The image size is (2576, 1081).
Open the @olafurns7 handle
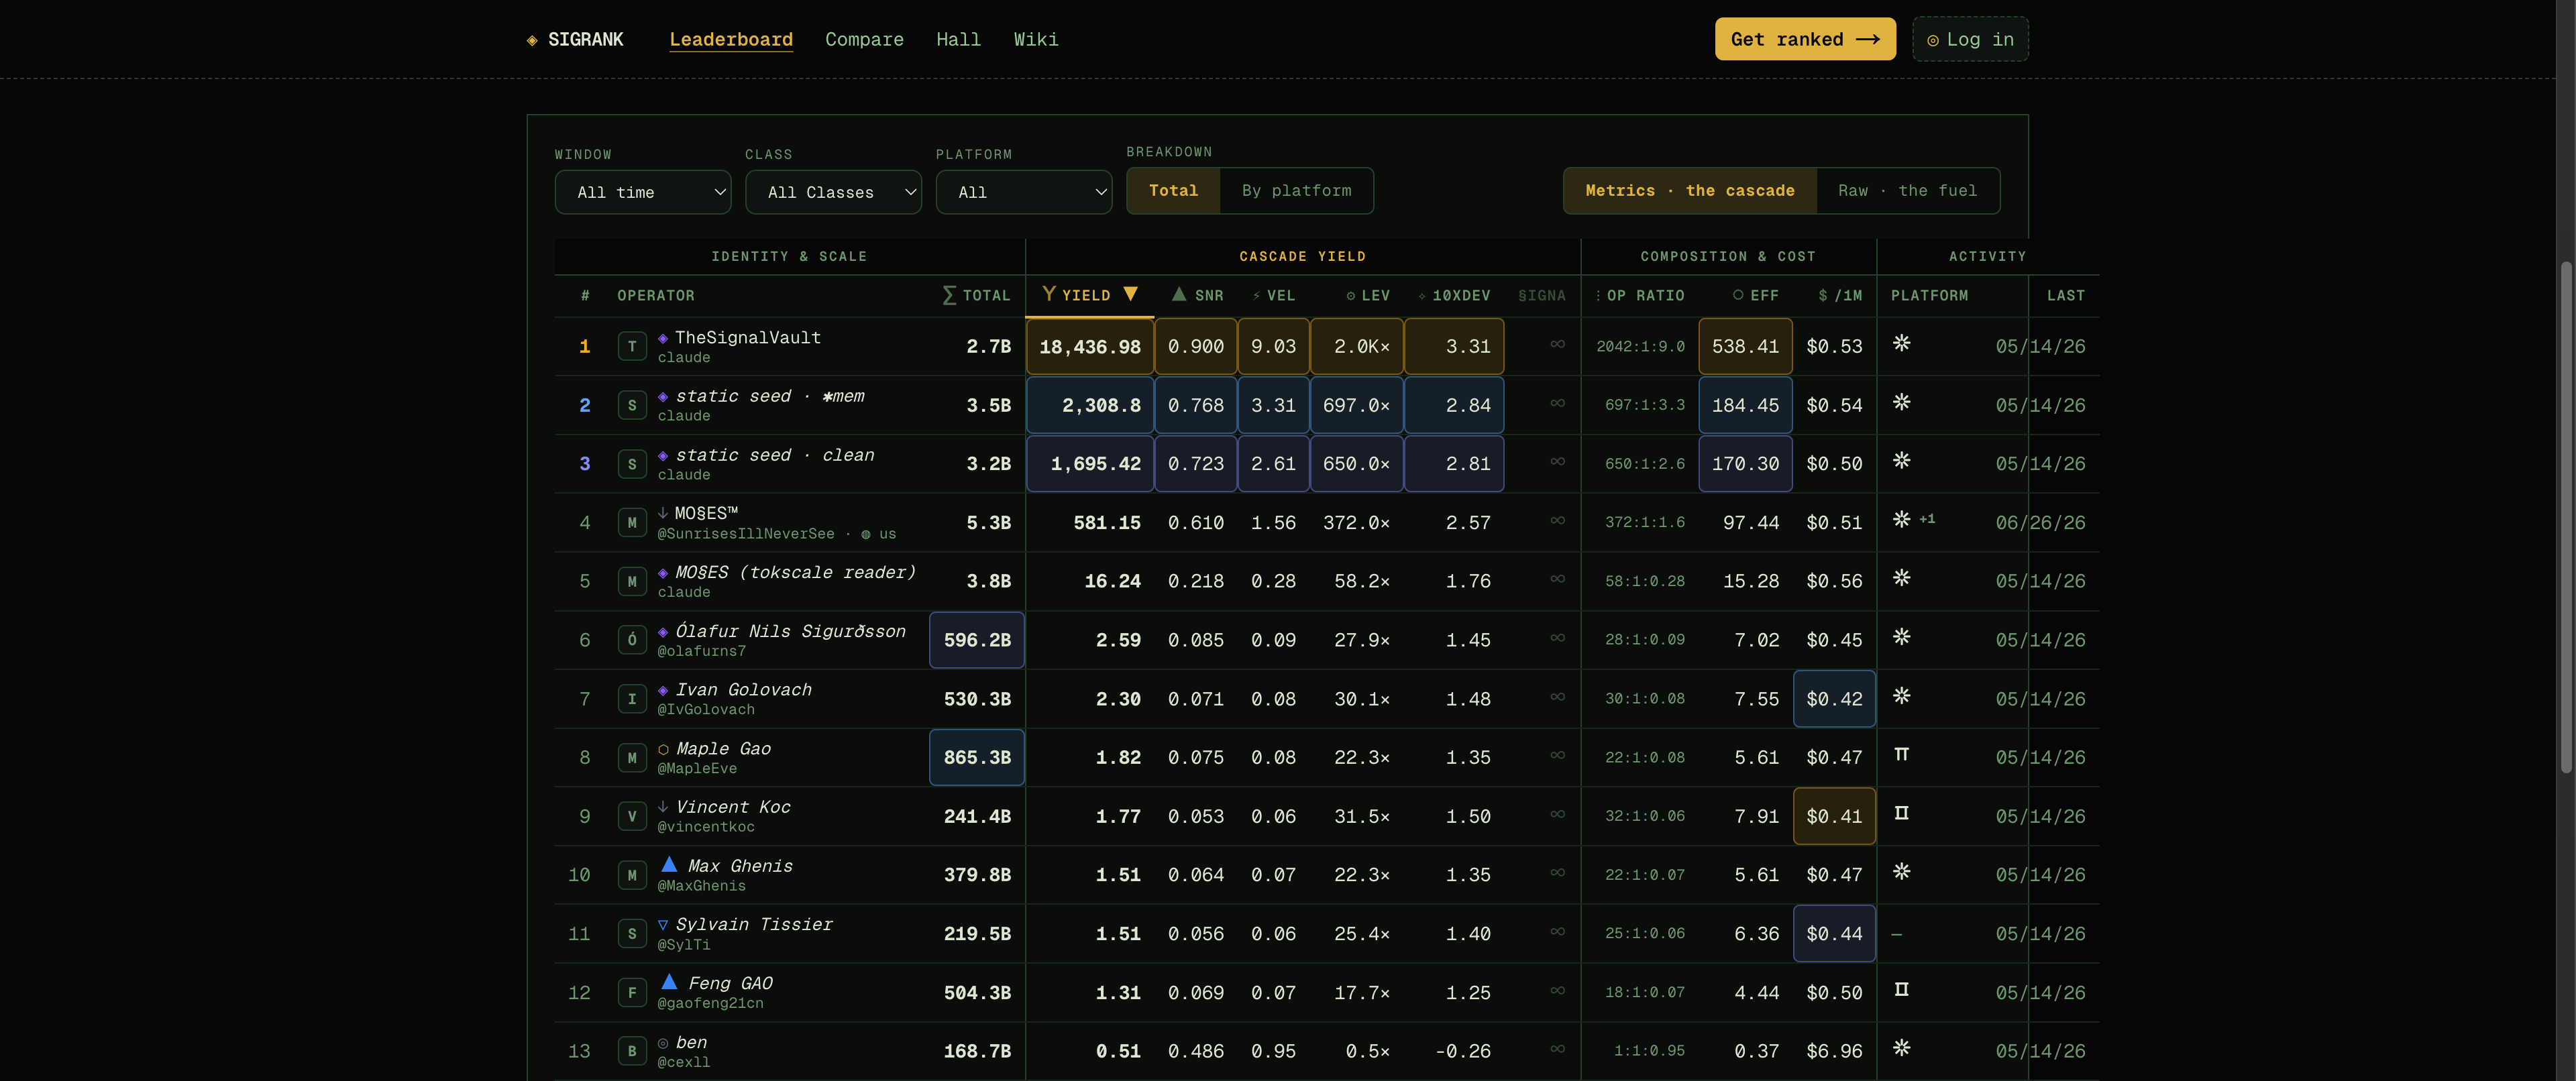[701, 651]
